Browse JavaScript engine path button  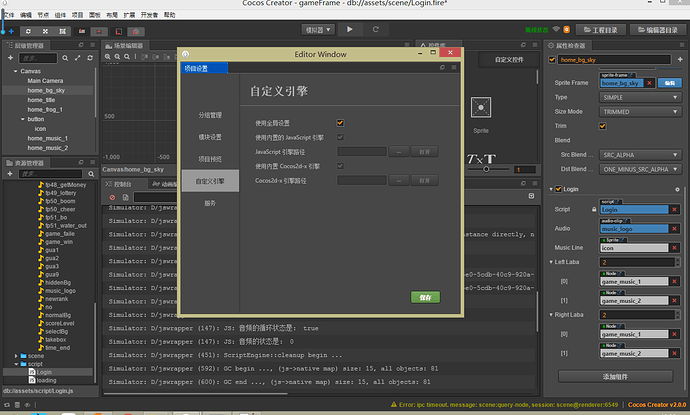click(x=399, y=152)
